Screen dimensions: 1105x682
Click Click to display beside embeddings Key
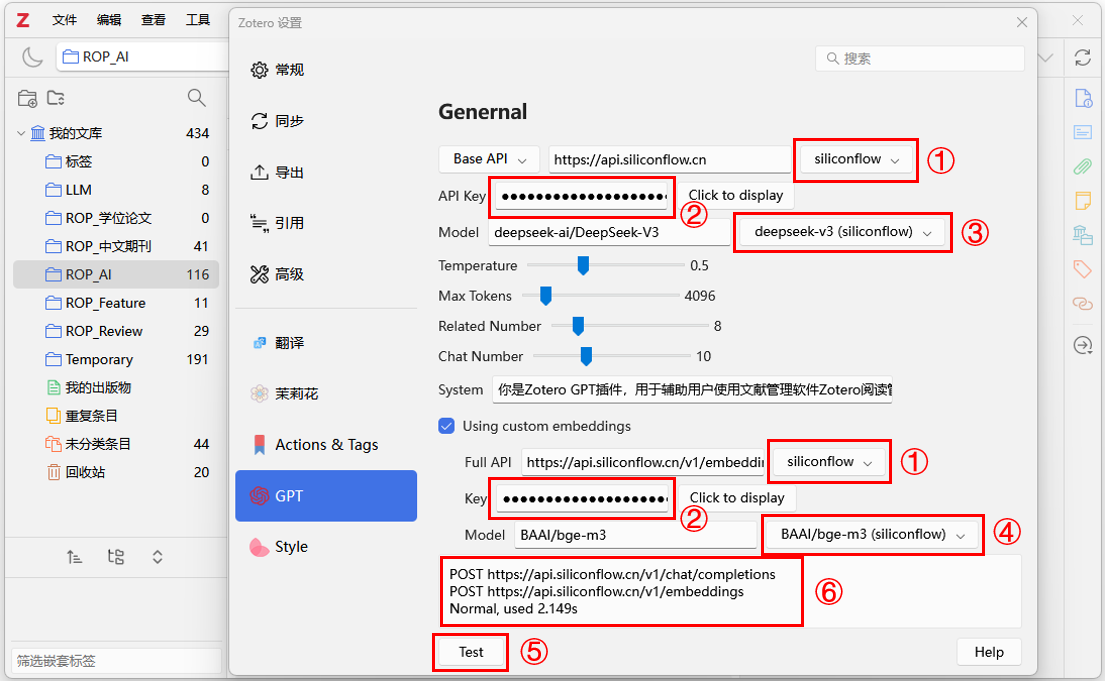pos(737,498)
